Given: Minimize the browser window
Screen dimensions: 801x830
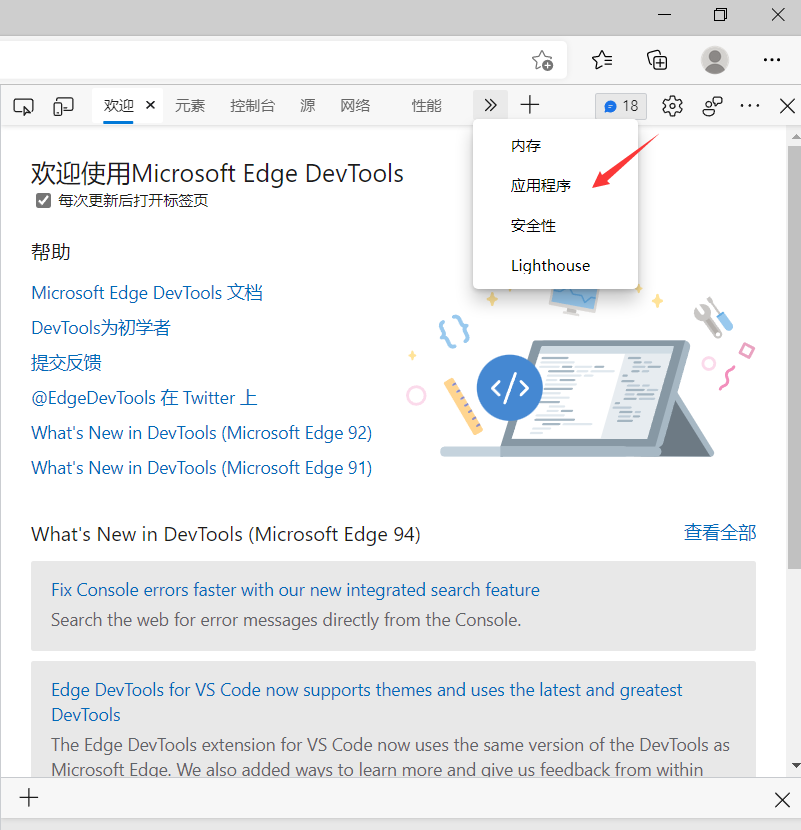Looking at the screenshot, I should tap(664, 15).
